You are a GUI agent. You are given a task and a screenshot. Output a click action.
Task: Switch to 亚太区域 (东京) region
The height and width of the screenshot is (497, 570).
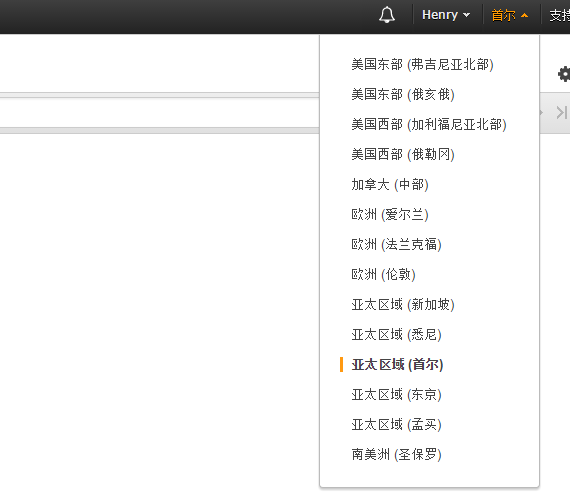[396, 394]
